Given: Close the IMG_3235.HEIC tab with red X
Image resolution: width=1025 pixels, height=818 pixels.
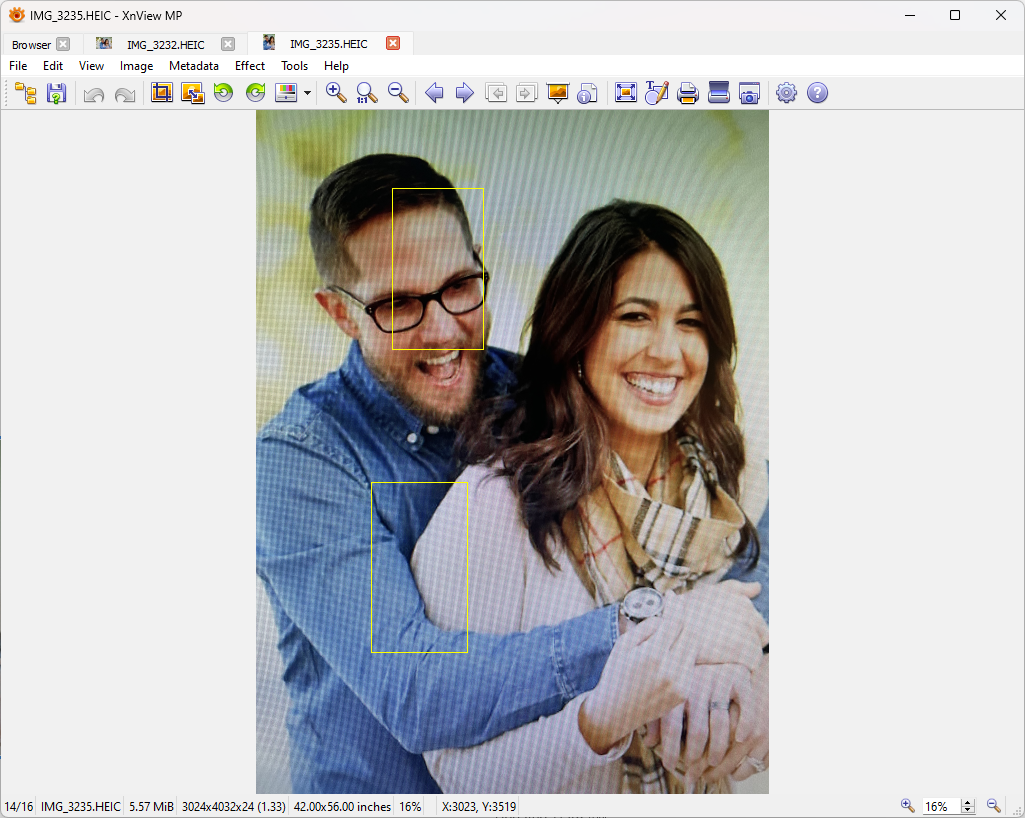Looking at the screenshot, I should pyautogui.click(x=393, y=43).
